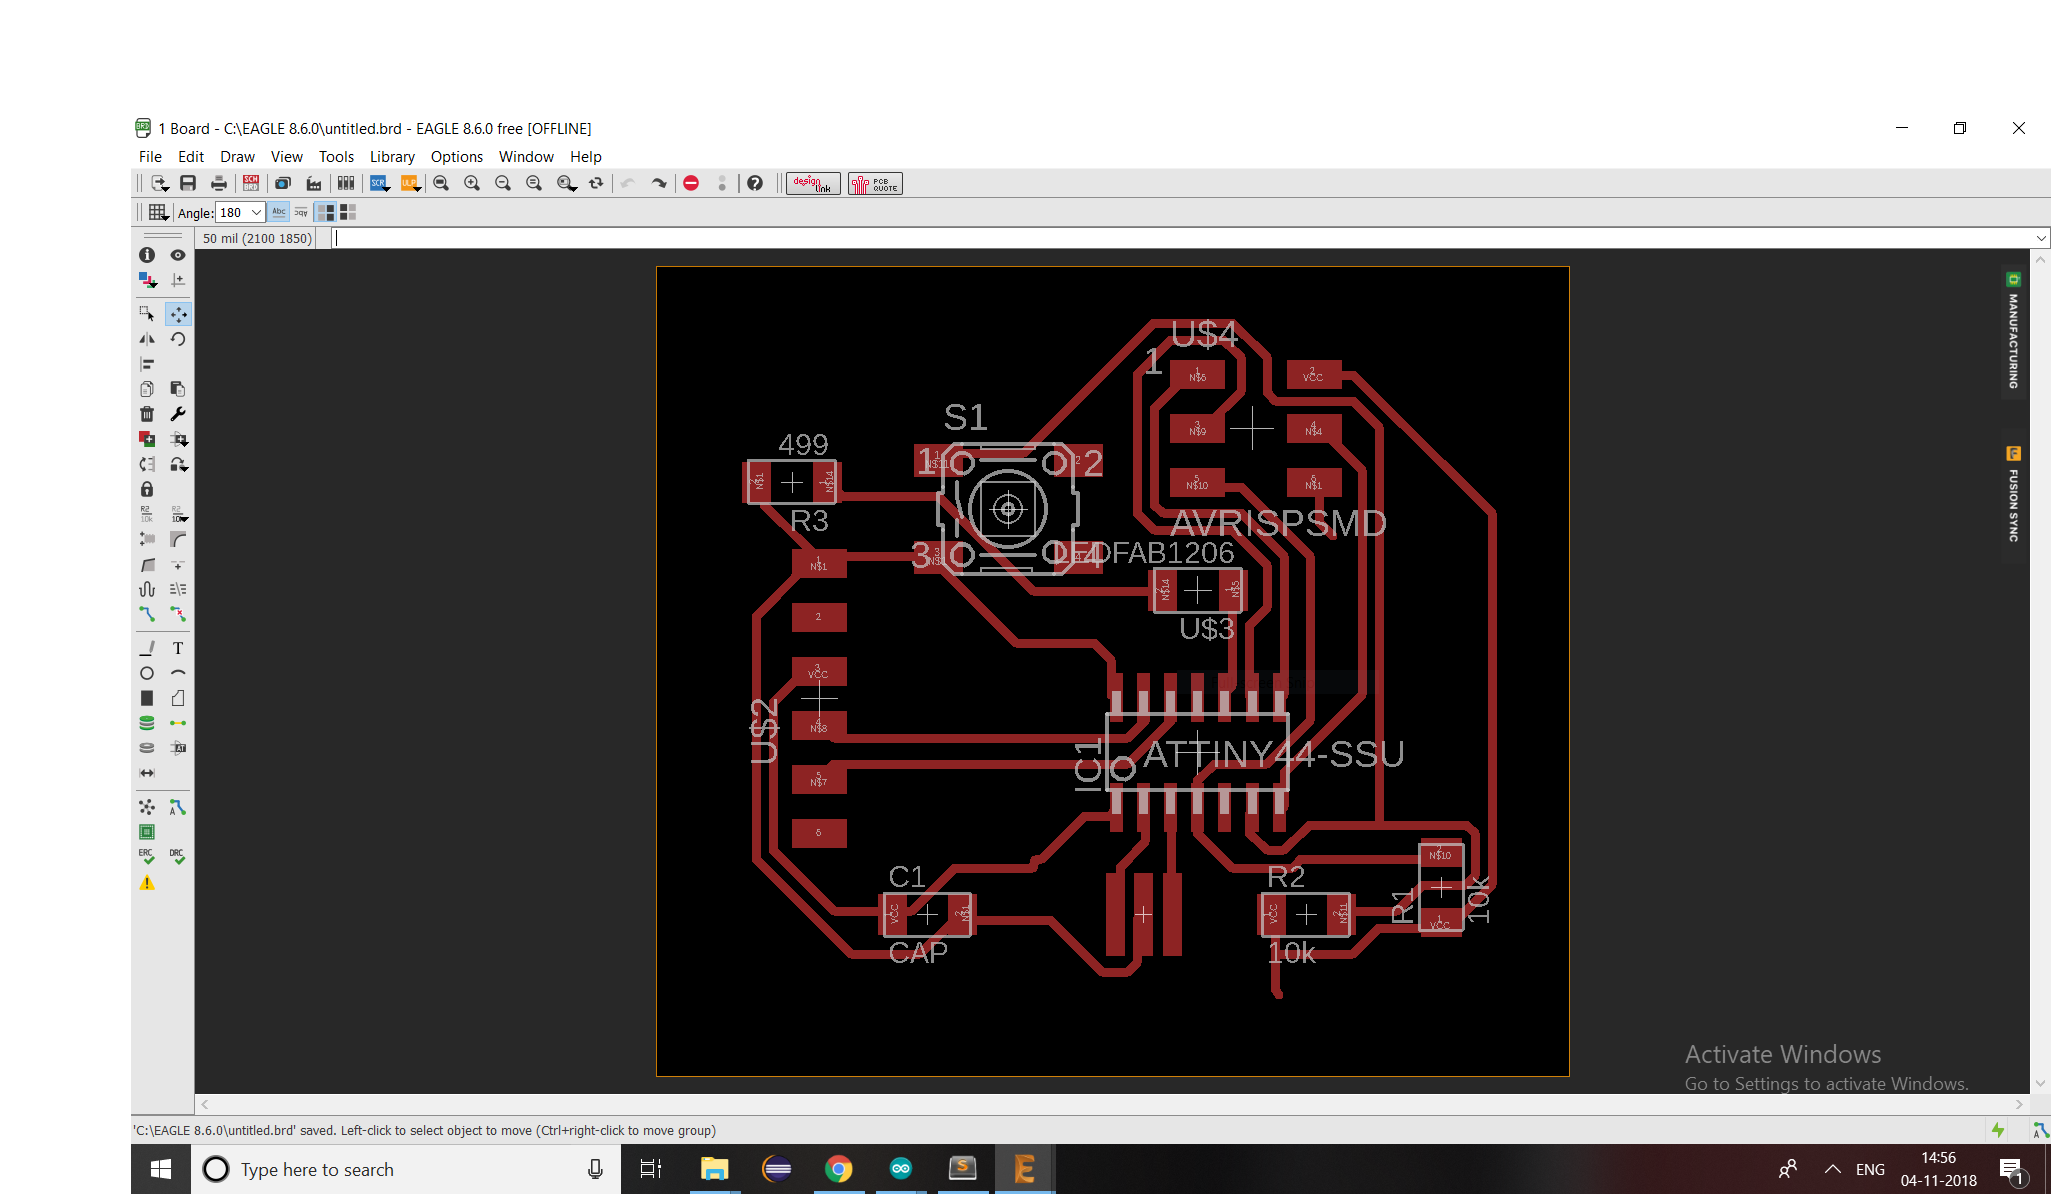This screenshot has width=2051, height=1194.
Task: Toggle the mirrored text option
Action: [x=301, y=212]
